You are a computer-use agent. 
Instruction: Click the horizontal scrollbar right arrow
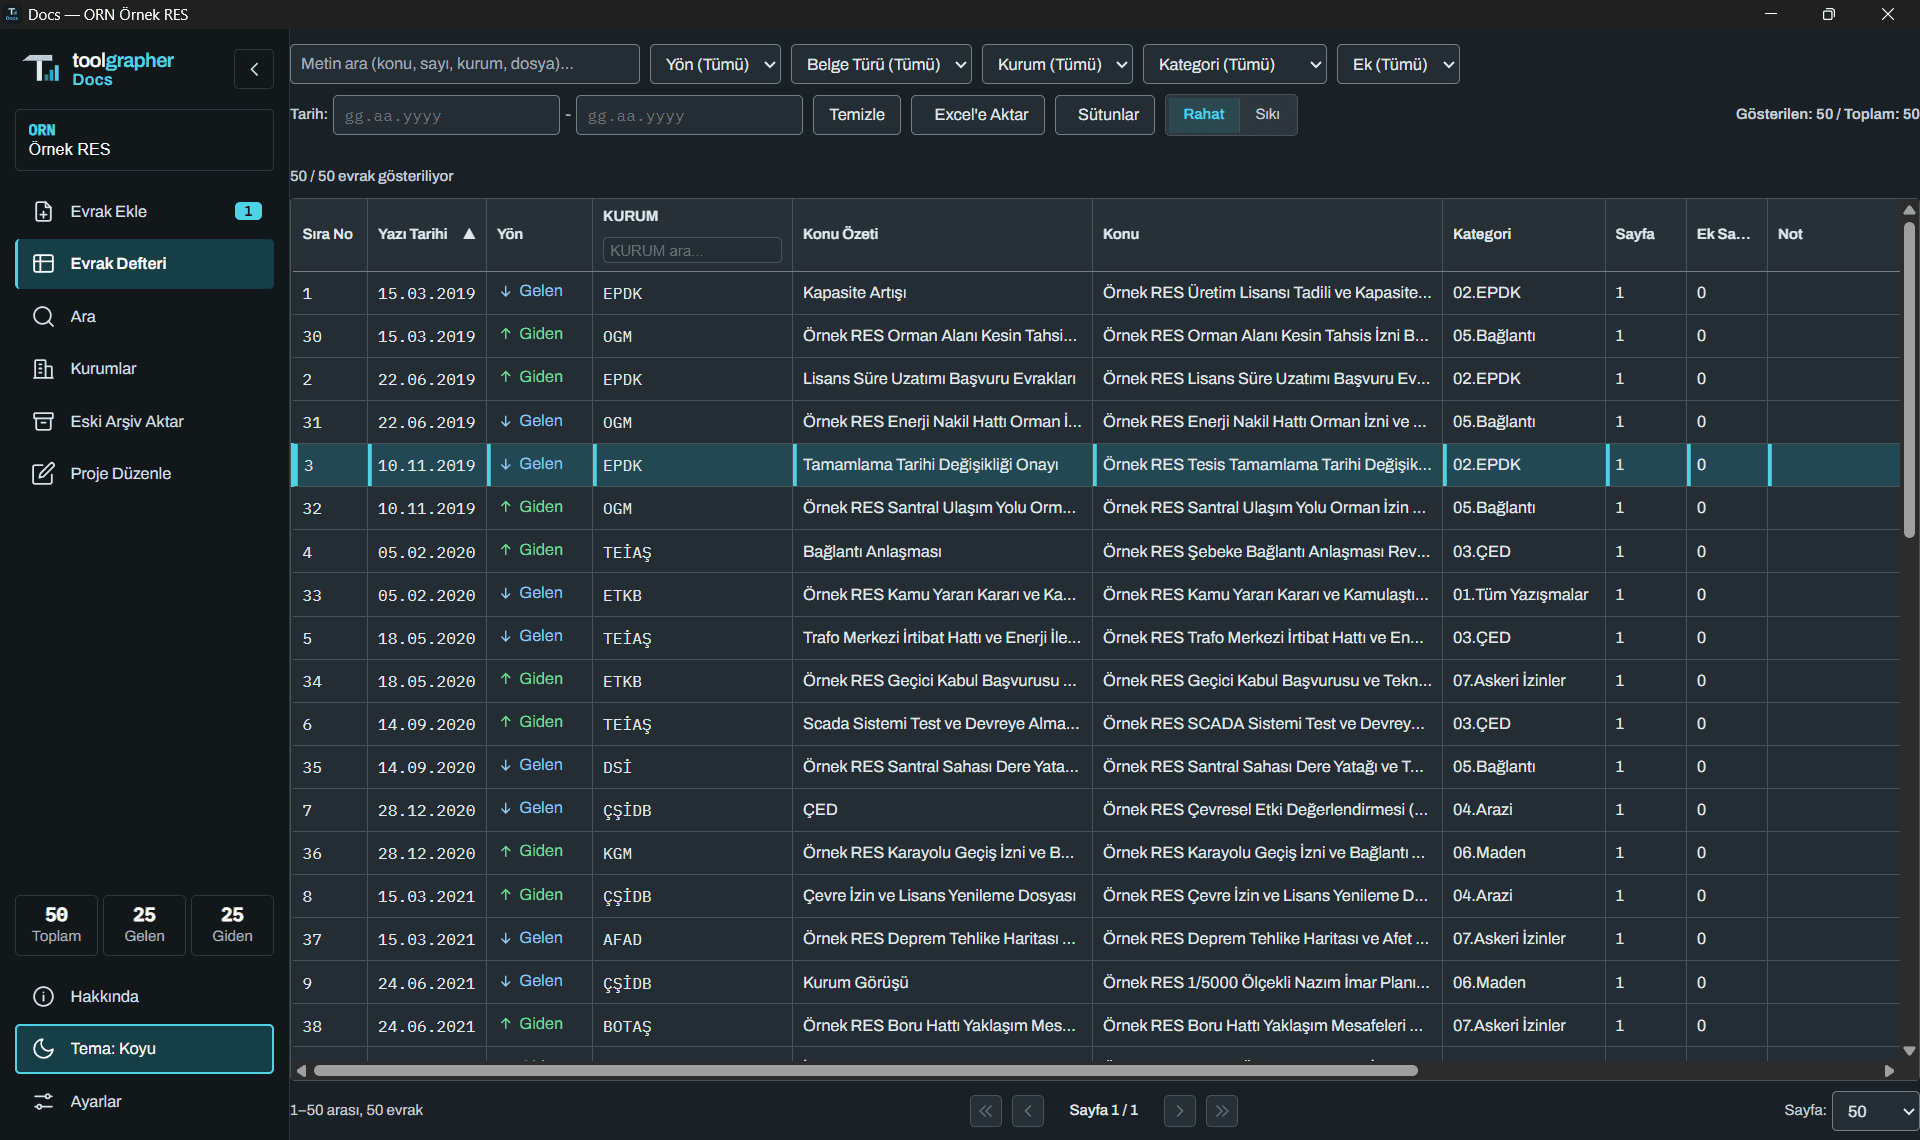pyautogui.click(x=1889, y=1070)
